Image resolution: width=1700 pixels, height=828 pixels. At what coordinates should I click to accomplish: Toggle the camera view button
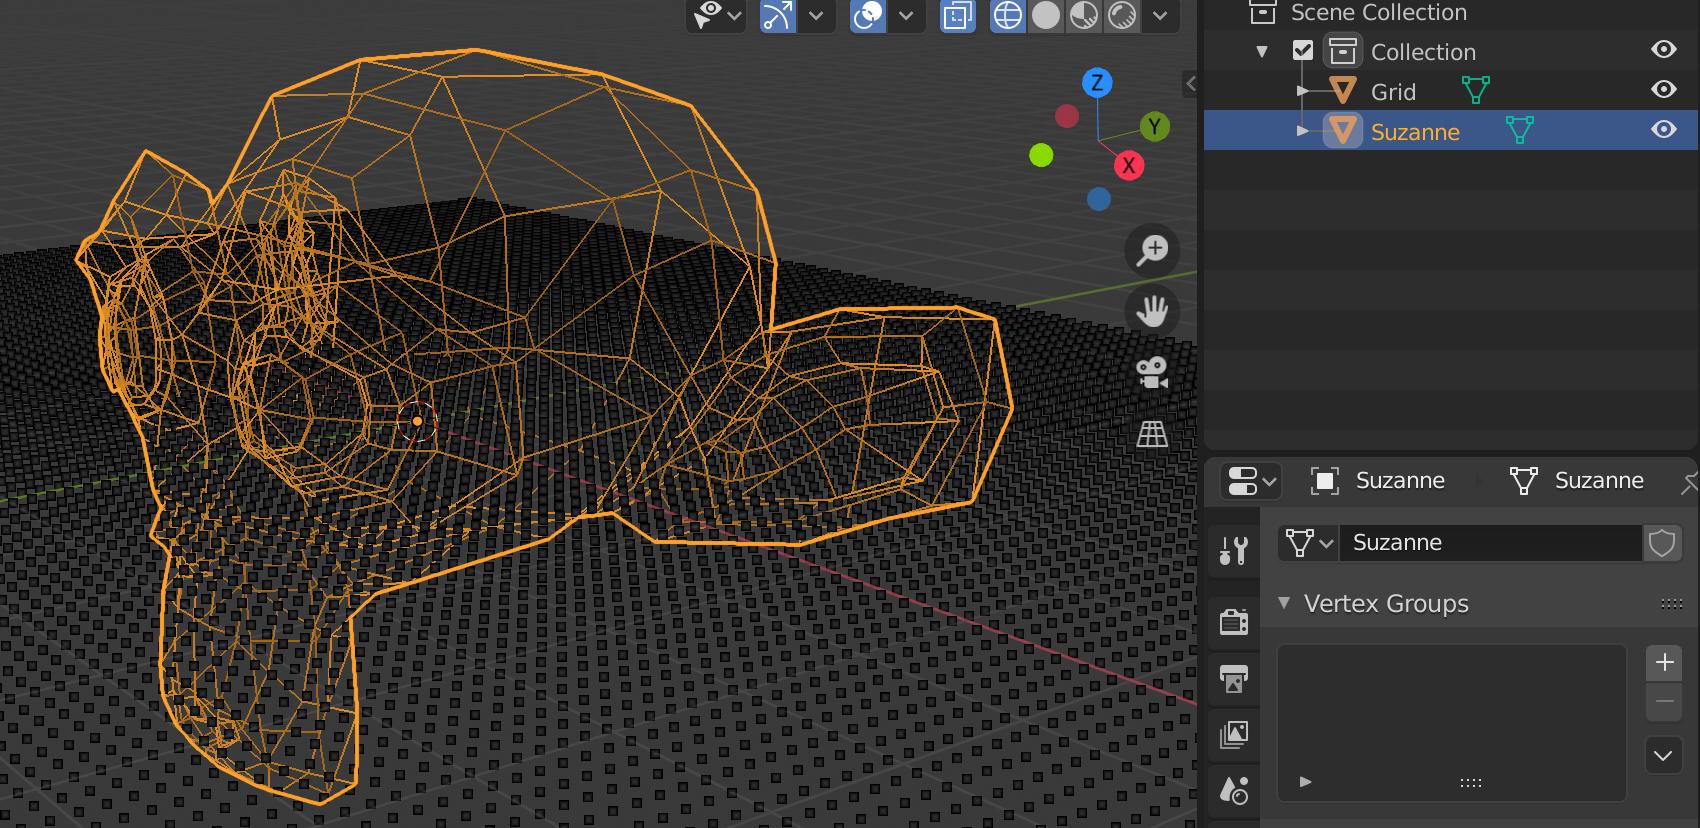point(1152,372)
